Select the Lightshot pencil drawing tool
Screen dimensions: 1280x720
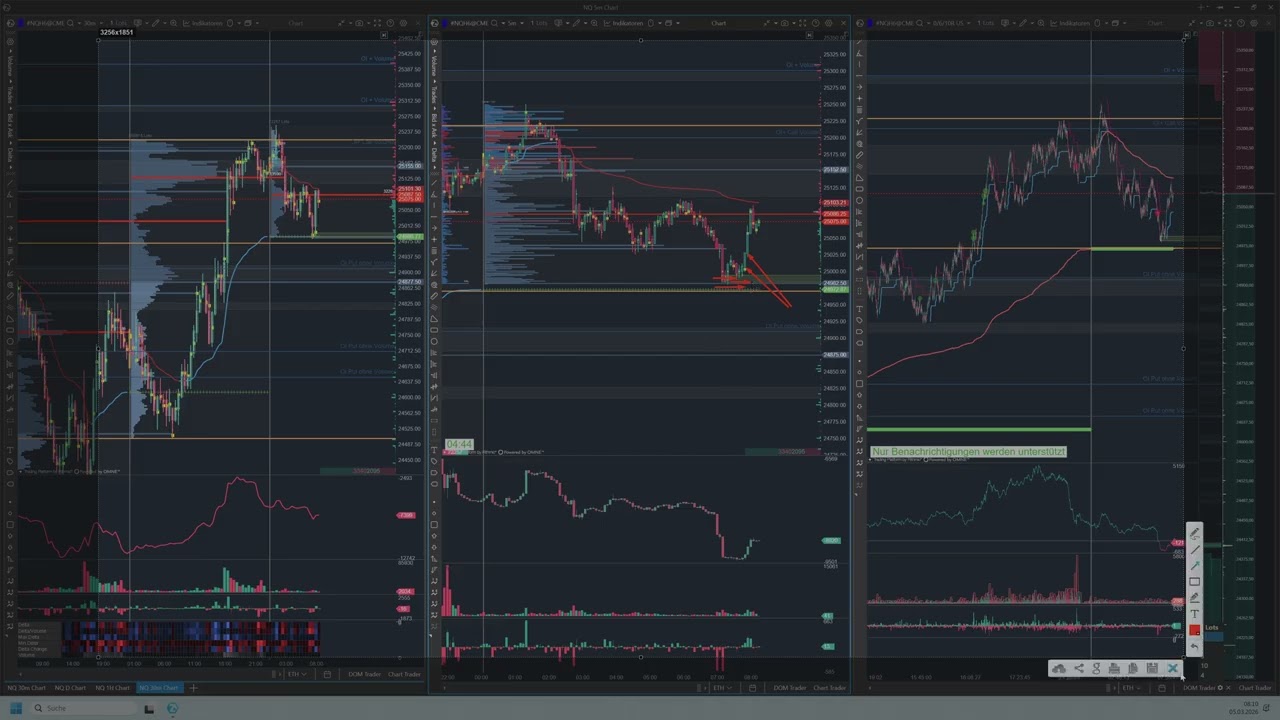(x=1194, y=535)
